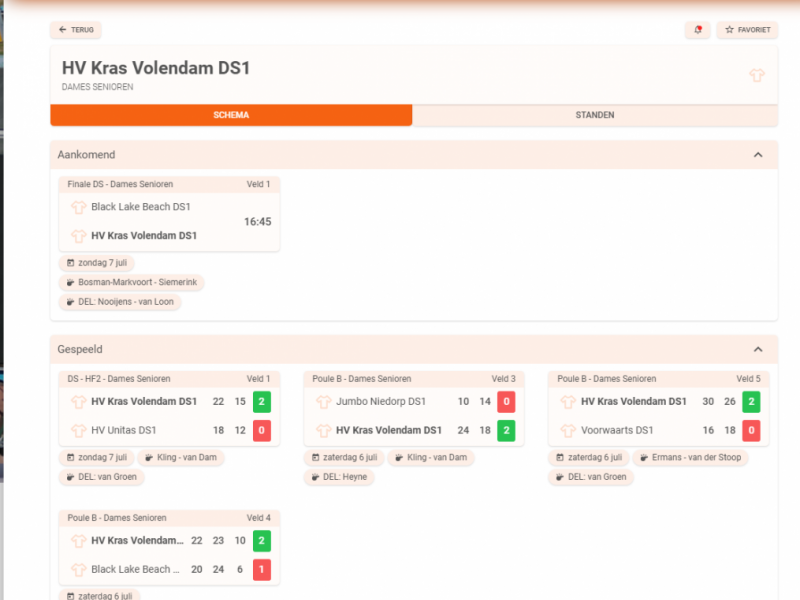800x600 pixels.
Task: Mark team as FAVORIET
Action: click(x=747, y=30)
